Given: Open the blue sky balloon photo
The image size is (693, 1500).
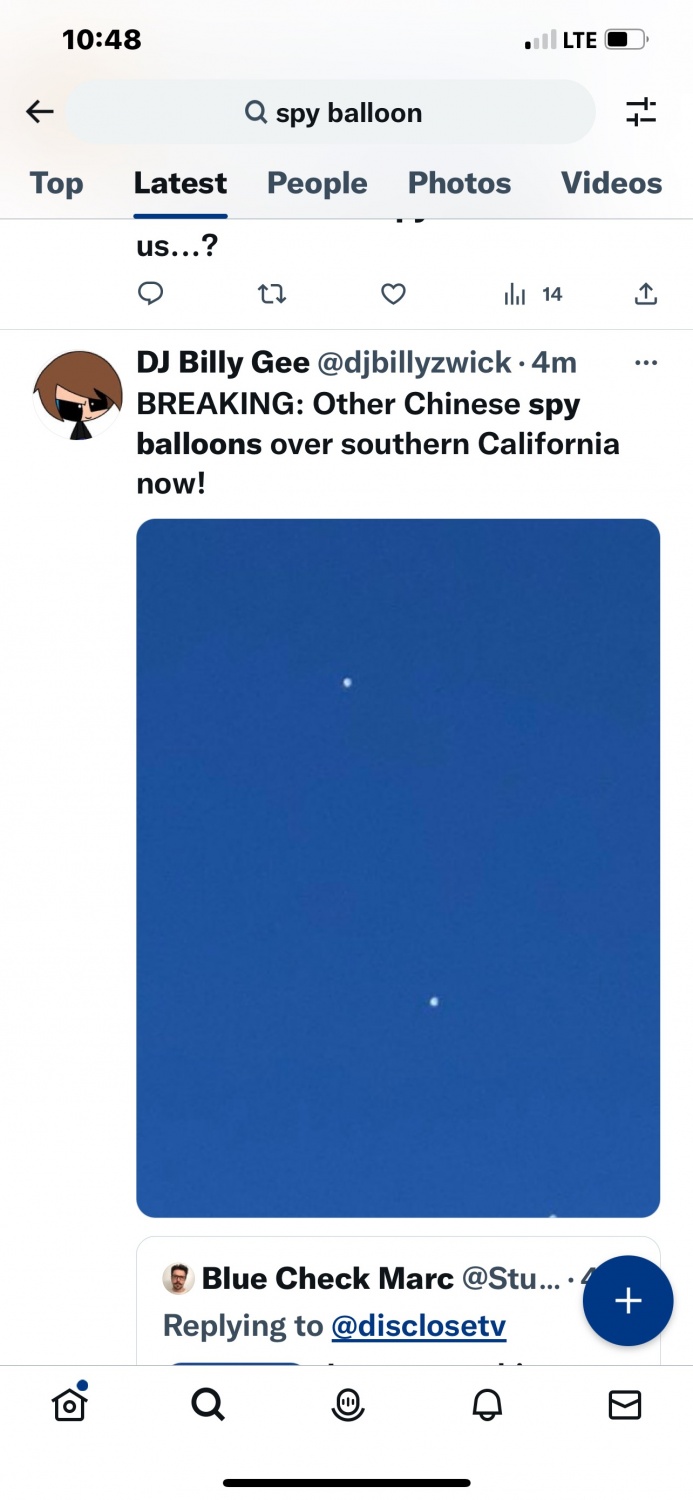Looking at the screenshot, I should tap(398, 868).
